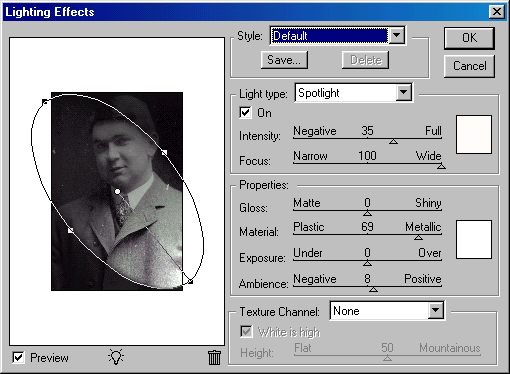Image resolution: width=510 pixels, height=374 pixels.
Task: Click the top-left ellipse handle
Action: 45,102
